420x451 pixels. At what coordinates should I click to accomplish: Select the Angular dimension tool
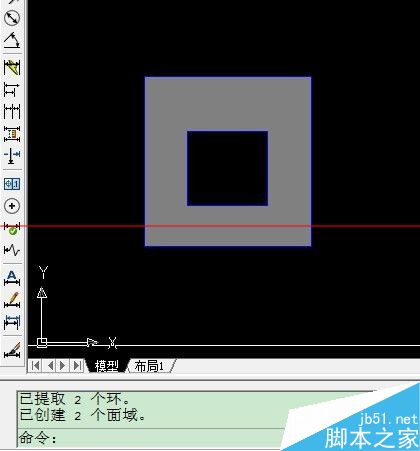point(12,40)
